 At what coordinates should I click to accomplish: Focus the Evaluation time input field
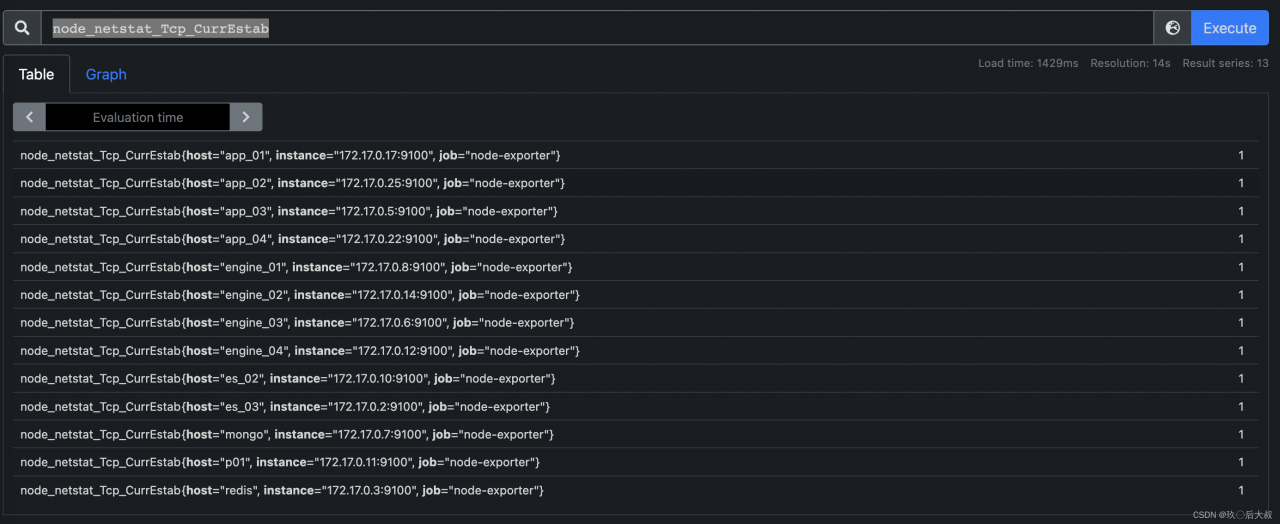(138, 117)
